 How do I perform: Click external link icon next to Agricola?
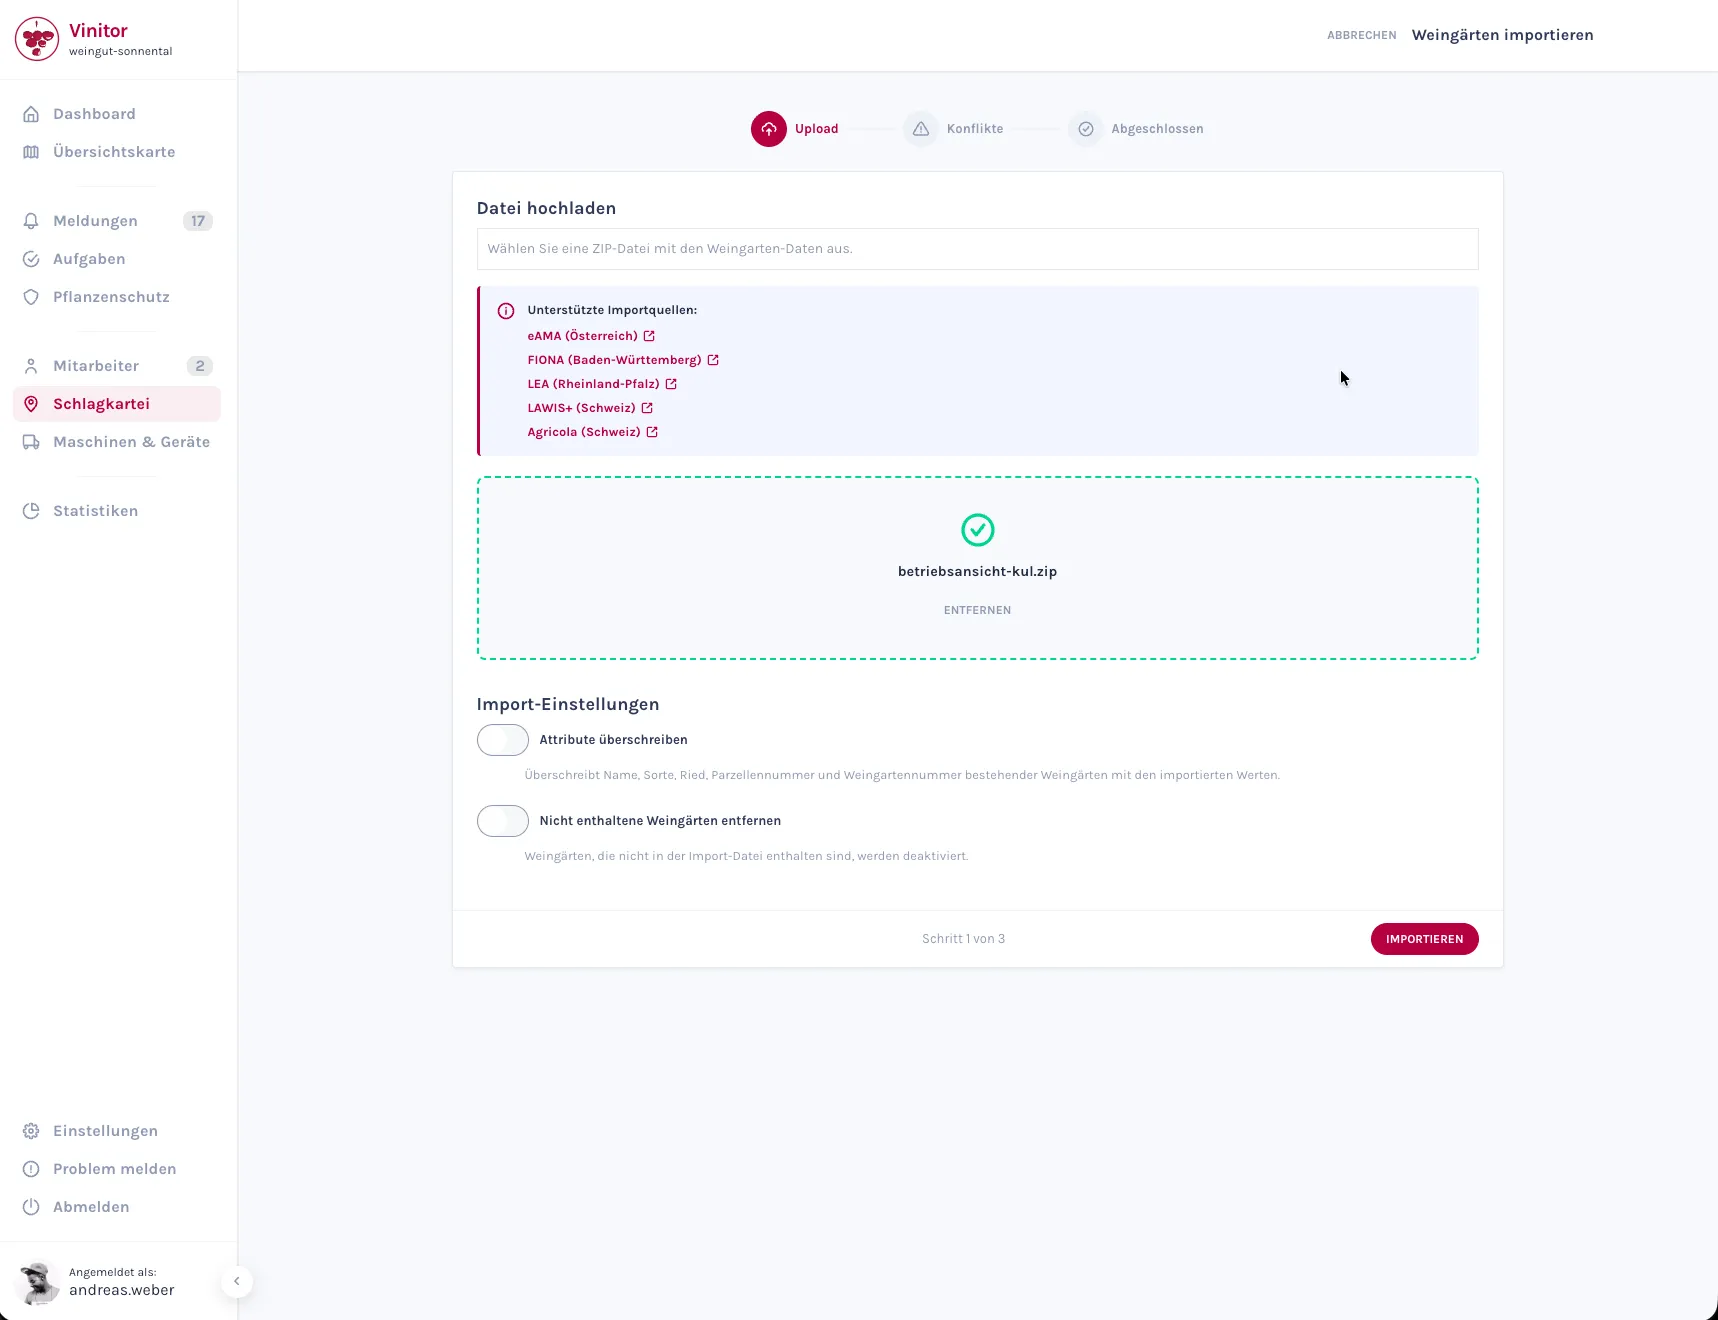pyautogui.click(x=652, y=432)
